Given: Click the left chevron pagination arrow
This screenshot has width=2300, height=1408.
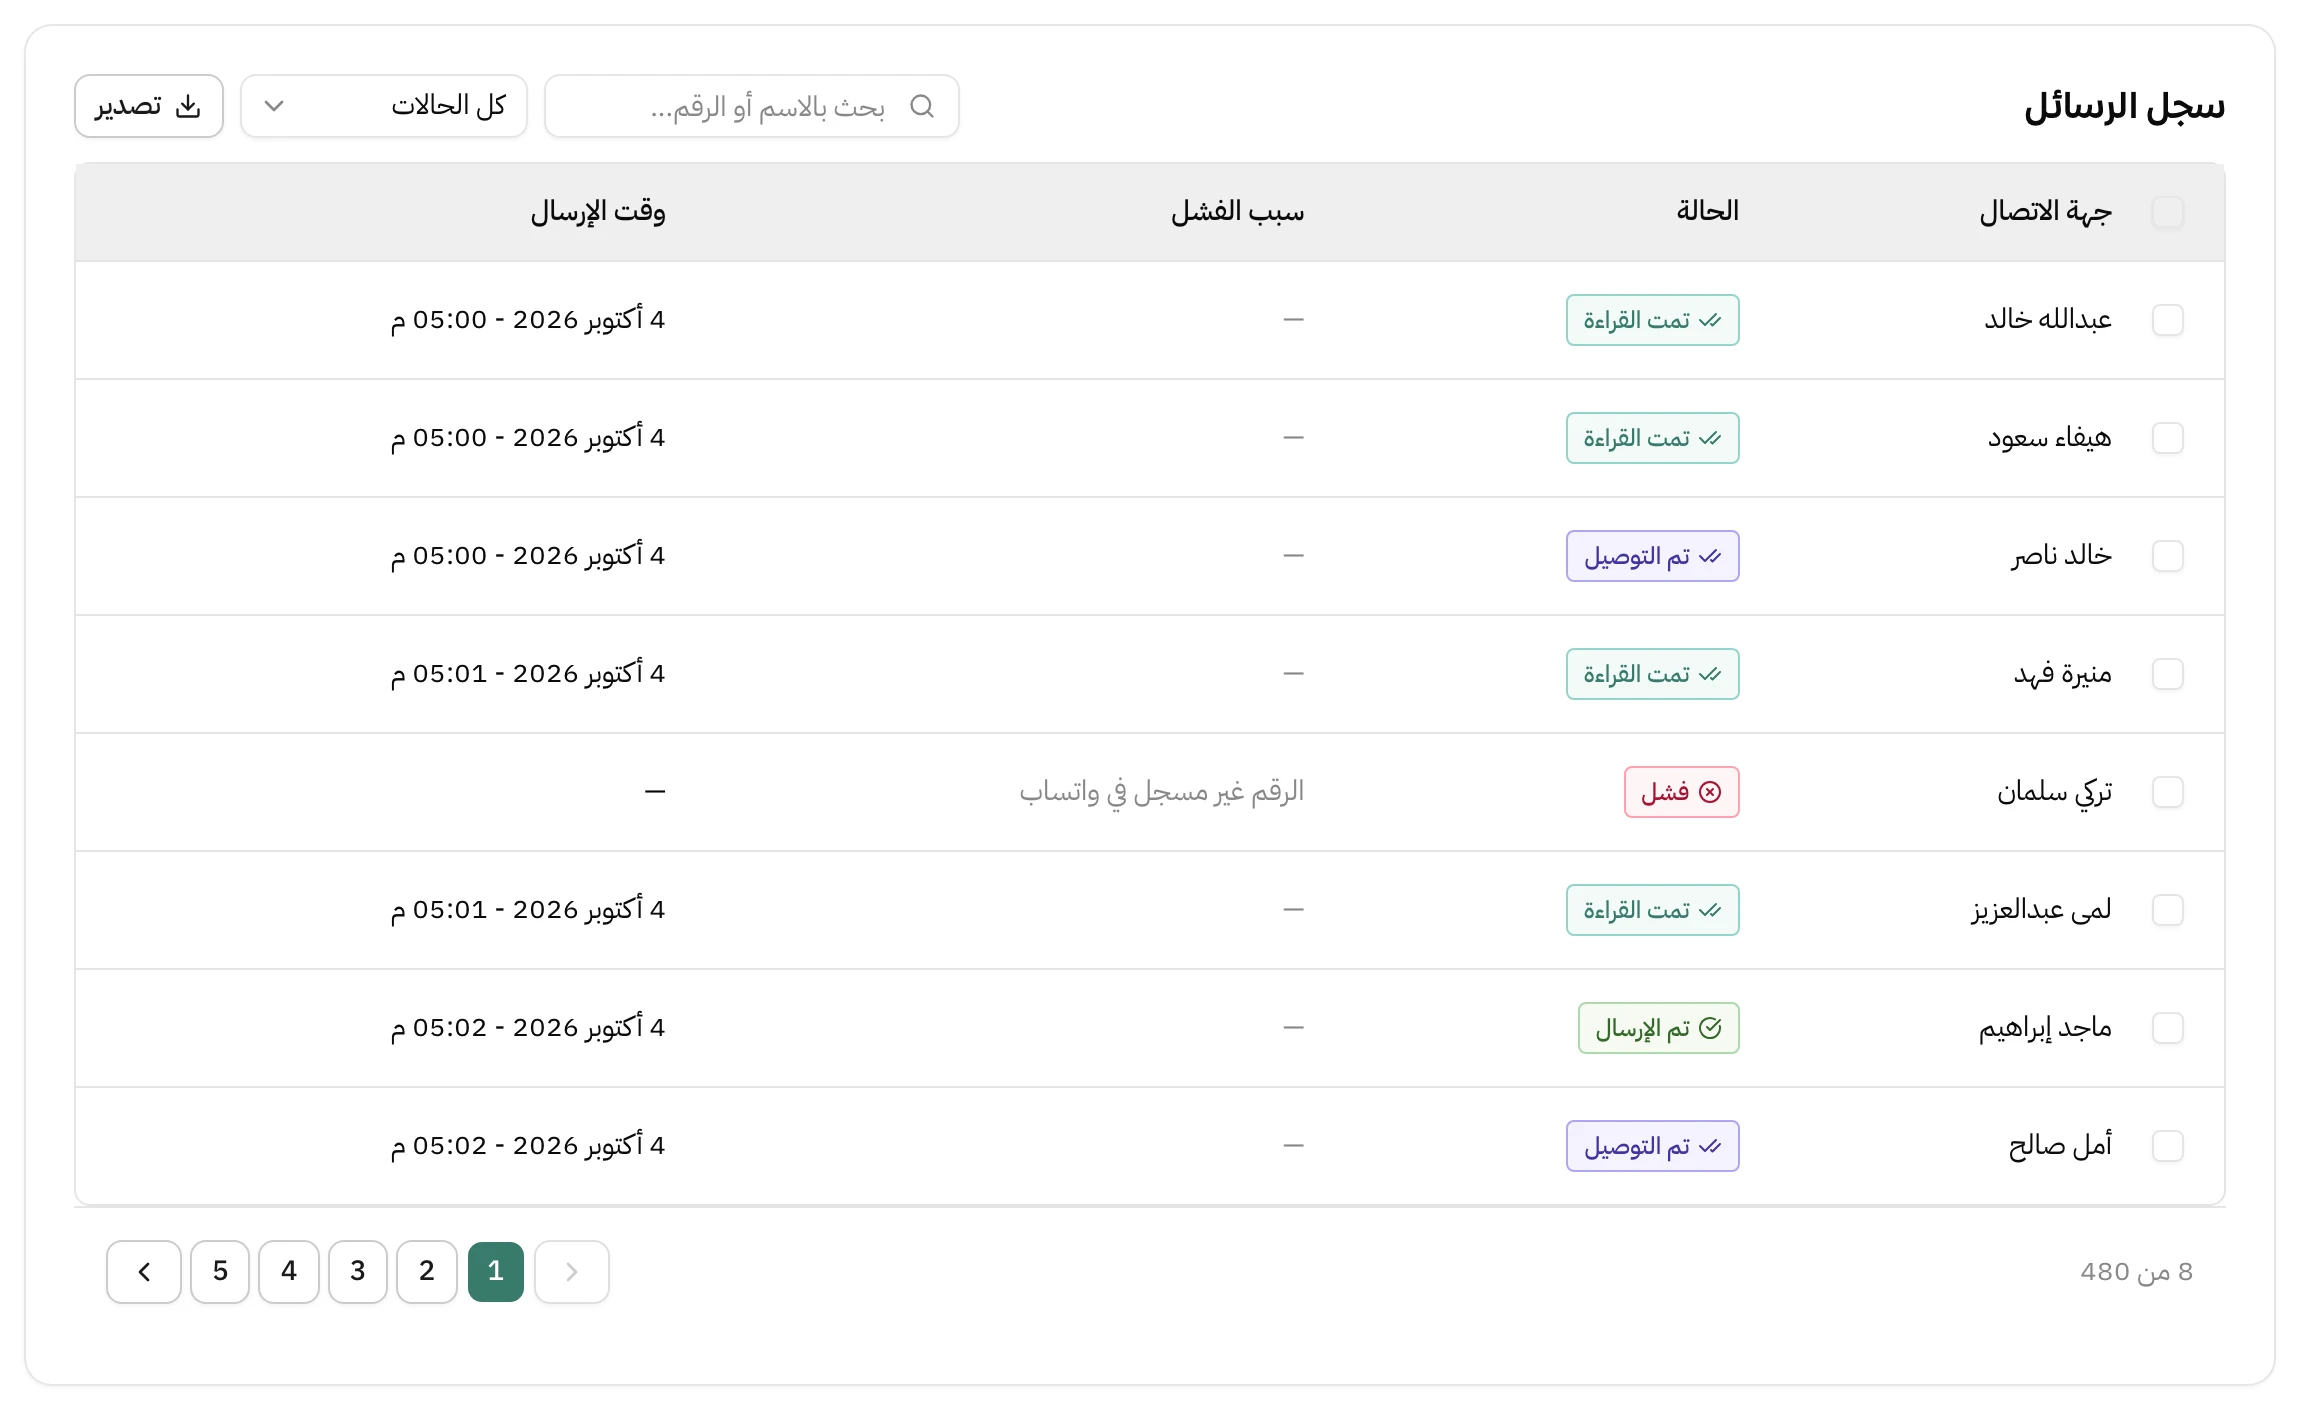Looking at the screenshot, I should (144, 1272).
